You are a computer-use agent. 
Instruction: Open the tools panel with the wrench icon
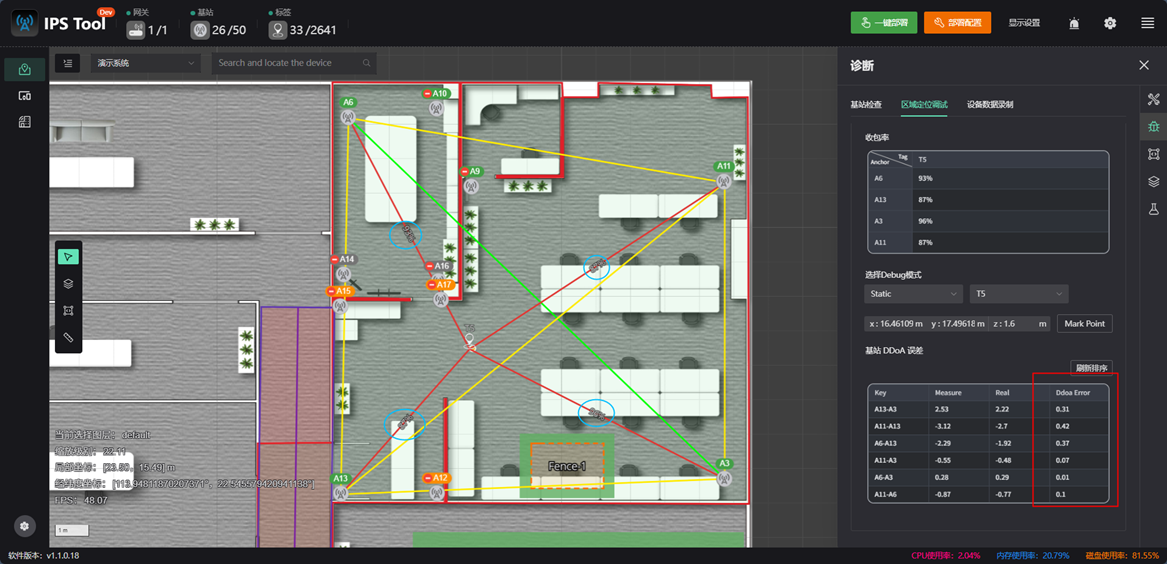click(x=1154, y=99)
